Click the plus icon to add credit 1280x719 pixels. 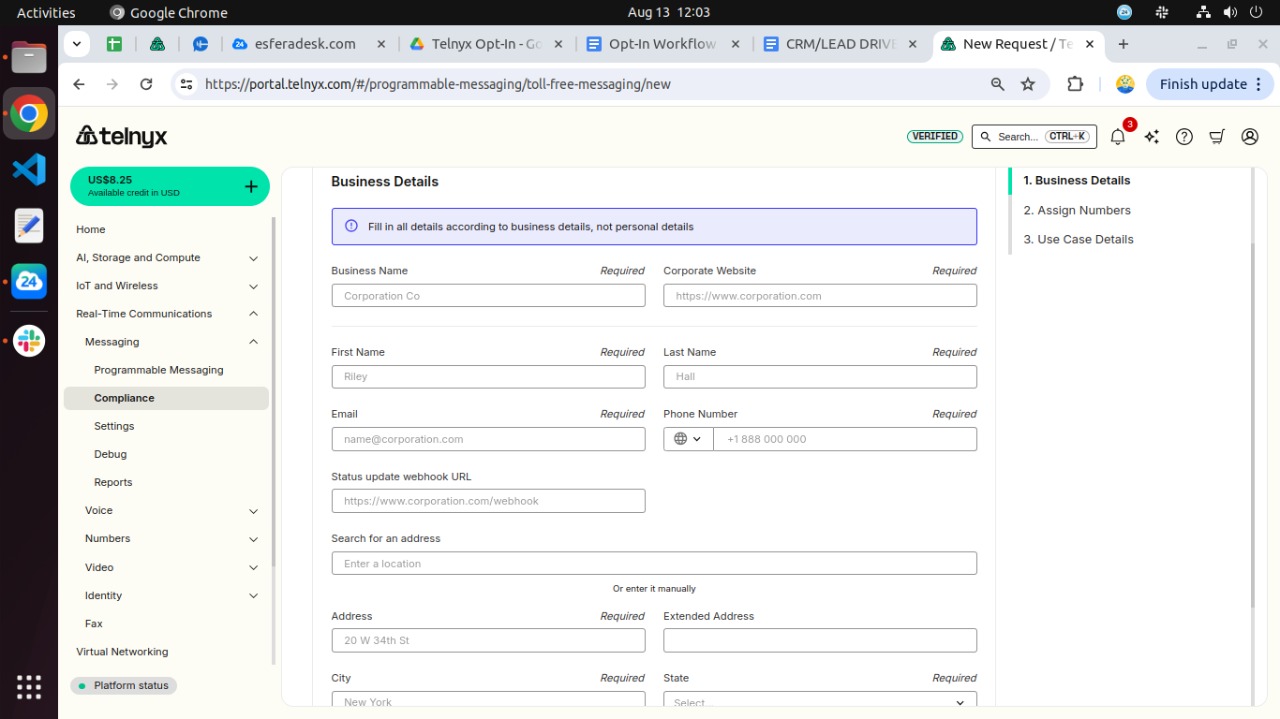click(250, 186)
